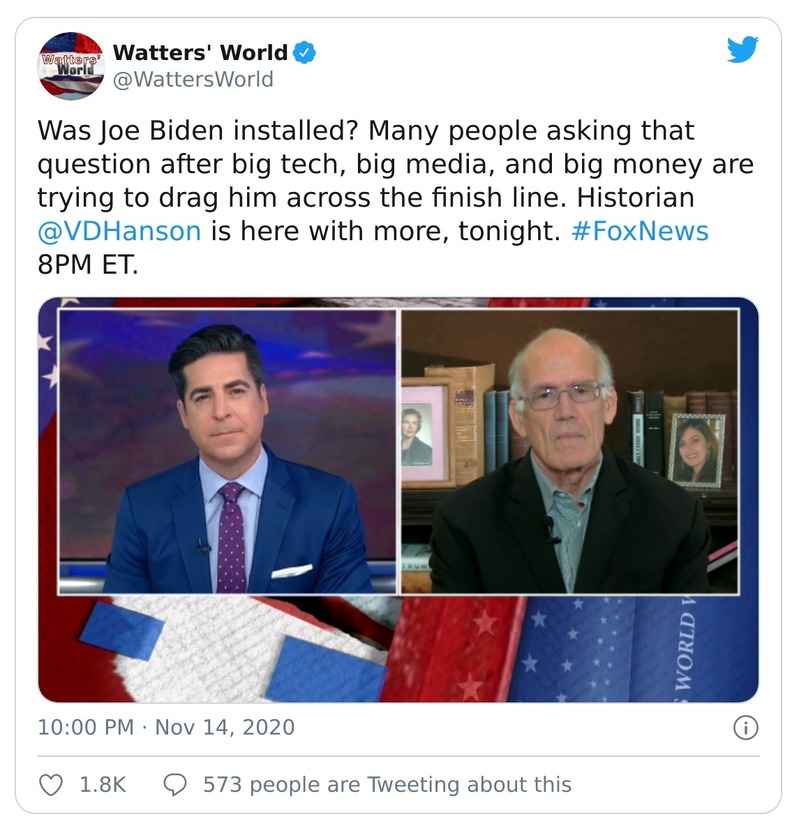799x833 pixels.
Task: Open the video panel with blue-suited man
Action: point(227,452)
